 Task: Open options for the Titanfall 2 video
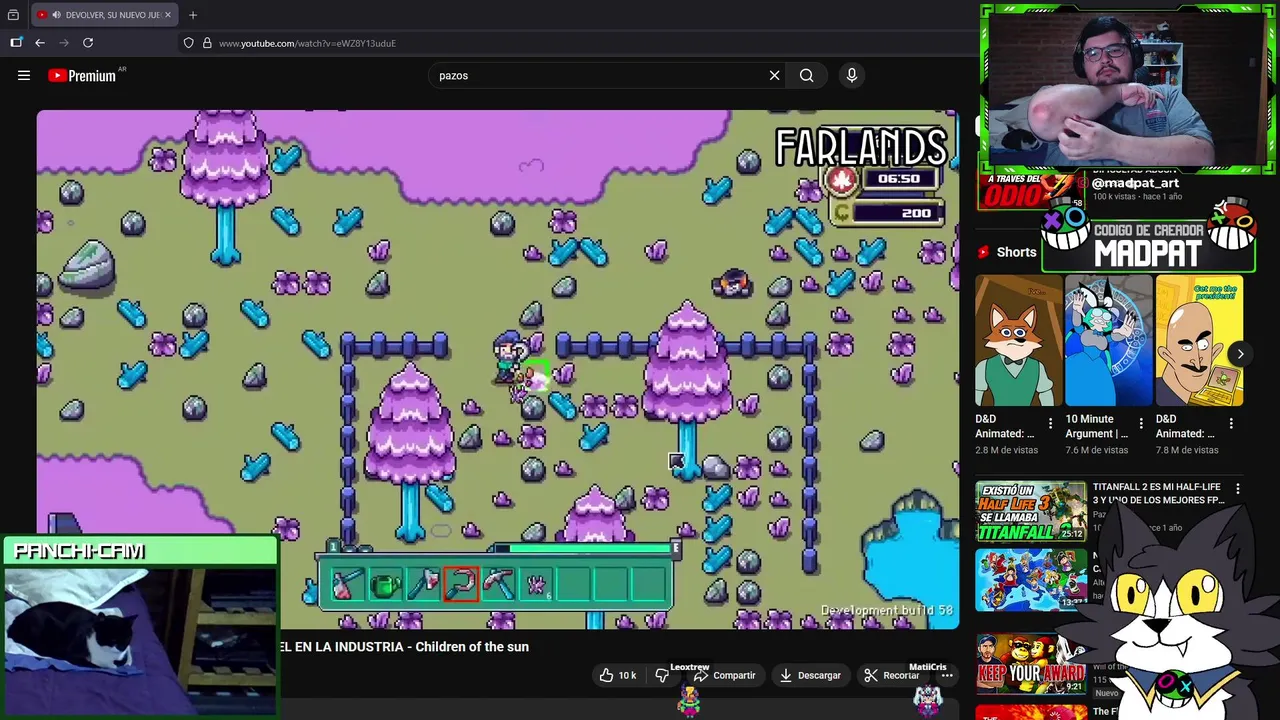[1238, 489]
